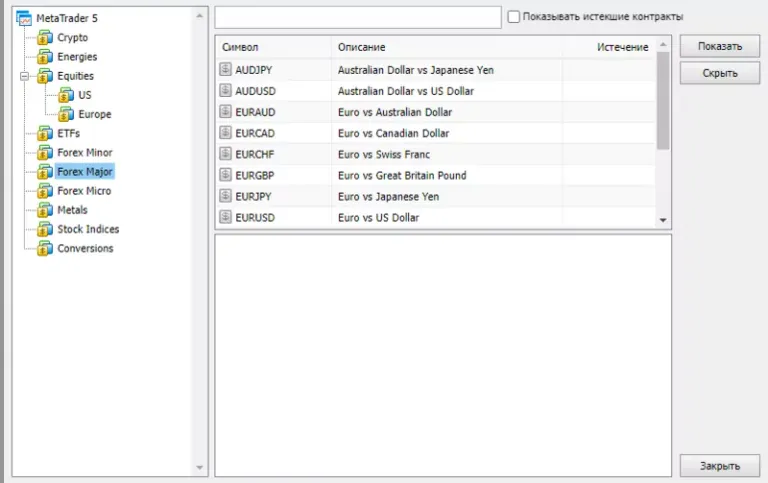Image resolution: width=768 pixels, height=483 pixels.
Task: Select the EURAUD symbol name
Action: coord(255,112)
